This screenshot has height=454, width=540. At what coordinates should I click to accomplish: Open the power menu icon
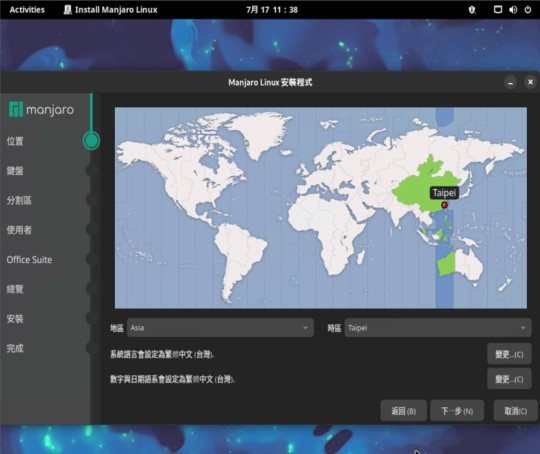(x=528, y=10)
